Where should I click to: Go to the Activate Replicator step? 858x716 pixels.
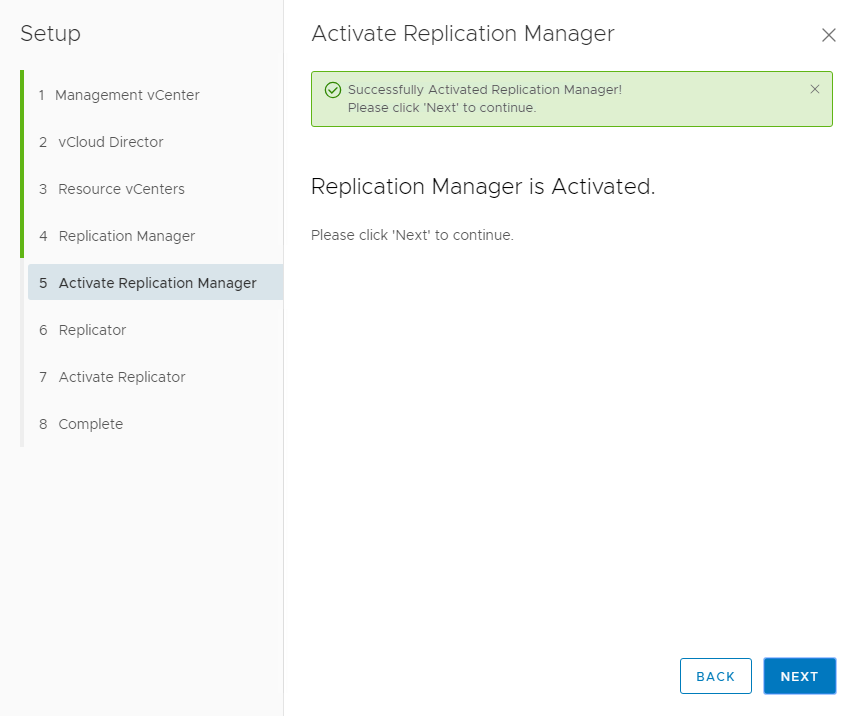click(122, 377)
